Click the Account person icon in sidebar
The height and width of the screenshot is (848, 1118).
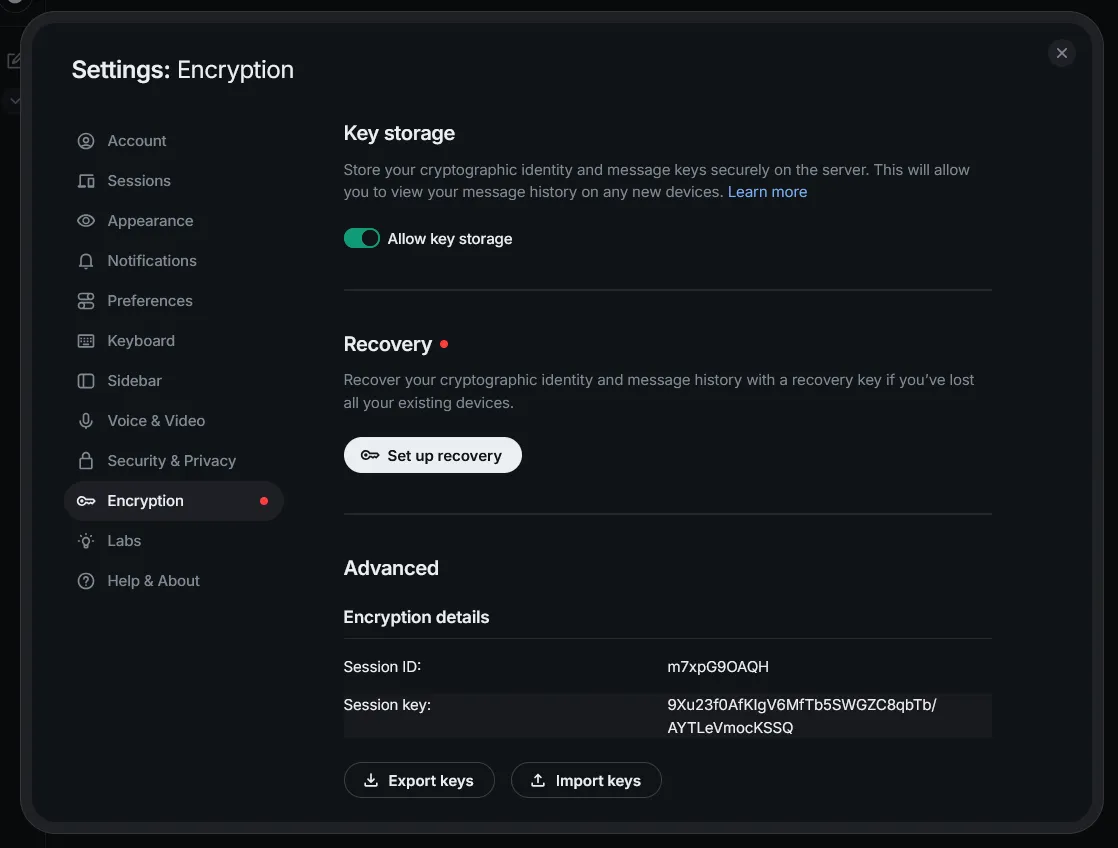[x=86, y=141]
